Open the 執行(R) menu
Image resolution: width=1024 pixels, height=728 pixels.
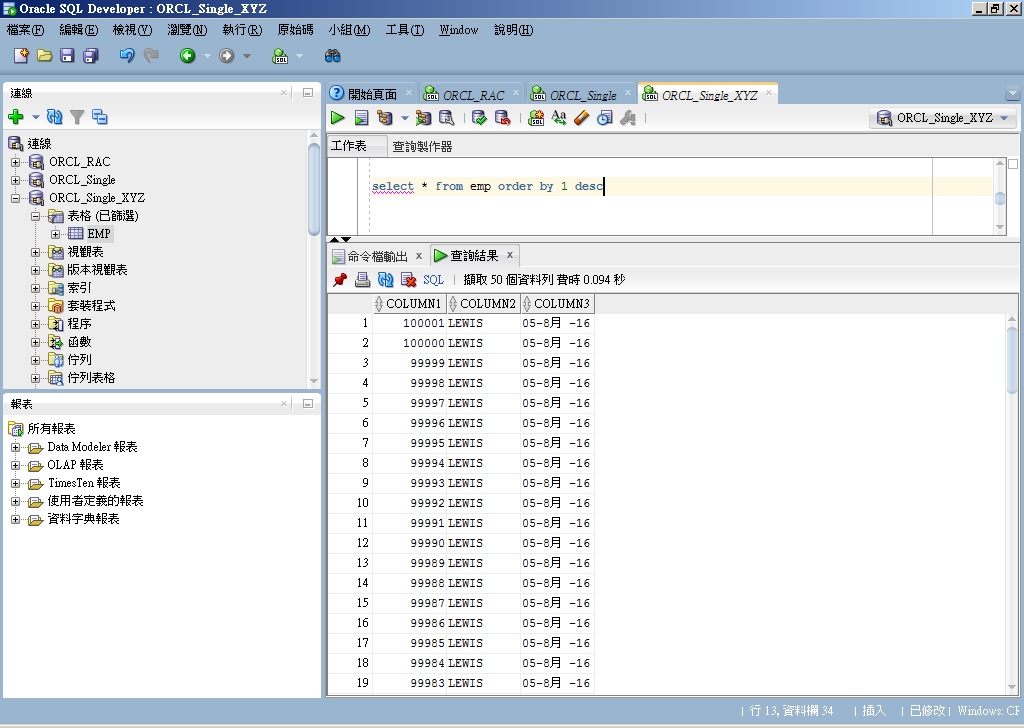pyautogui.click(x=242, y=30)
